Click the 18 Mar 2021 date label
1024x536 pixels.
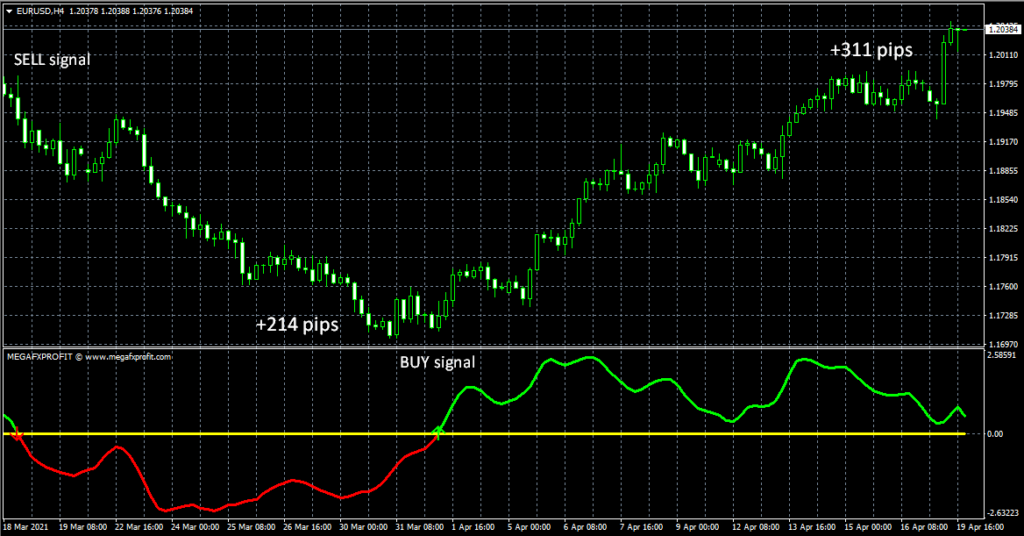(x=25, y=526)
